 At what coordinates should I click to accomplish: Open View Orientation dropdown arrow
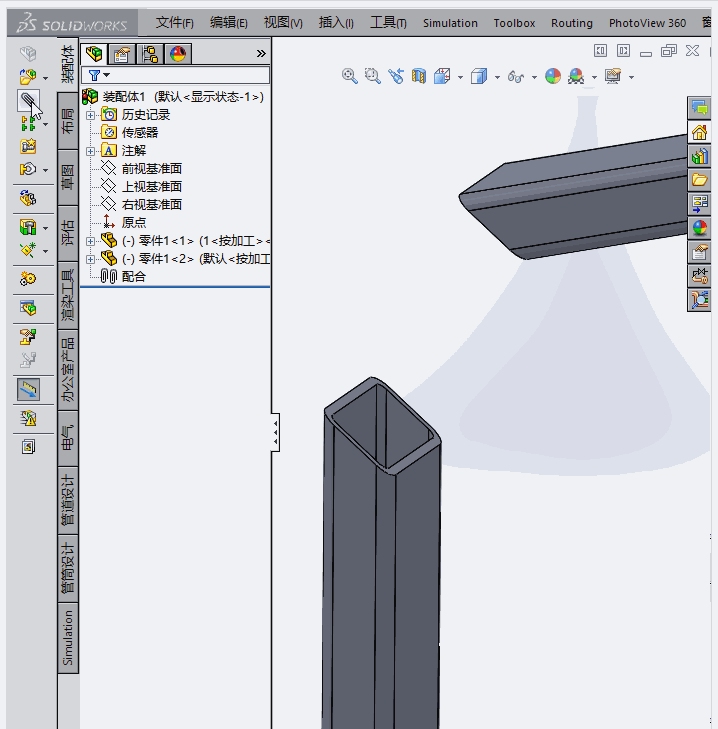point(460,77)
